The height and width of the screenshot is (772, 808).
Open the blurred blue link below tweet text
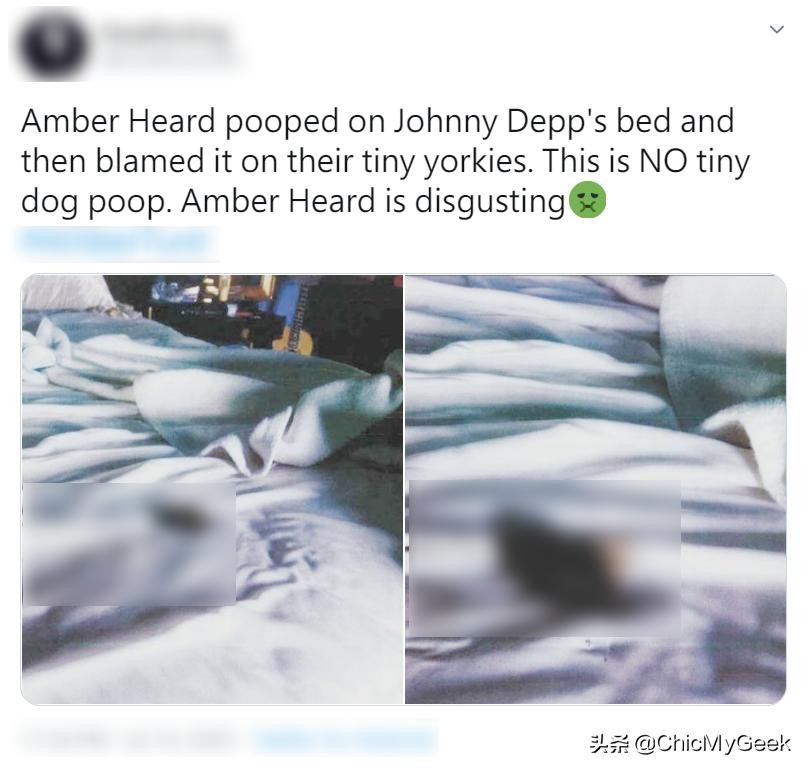[x=116, y=242]
